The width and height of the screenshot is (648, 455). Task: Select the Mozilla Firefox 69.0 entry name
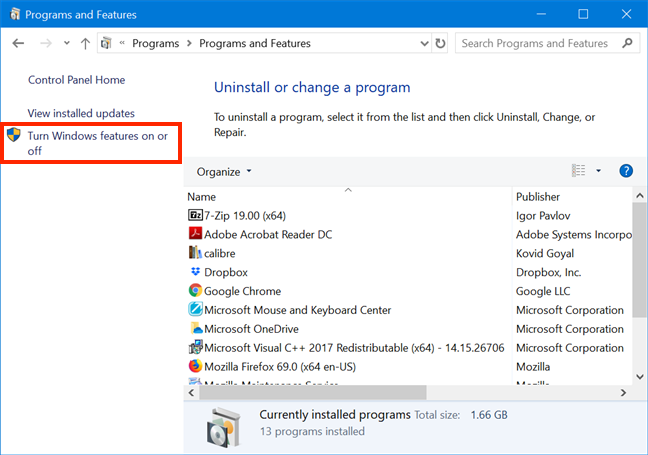tap(280, 367)
